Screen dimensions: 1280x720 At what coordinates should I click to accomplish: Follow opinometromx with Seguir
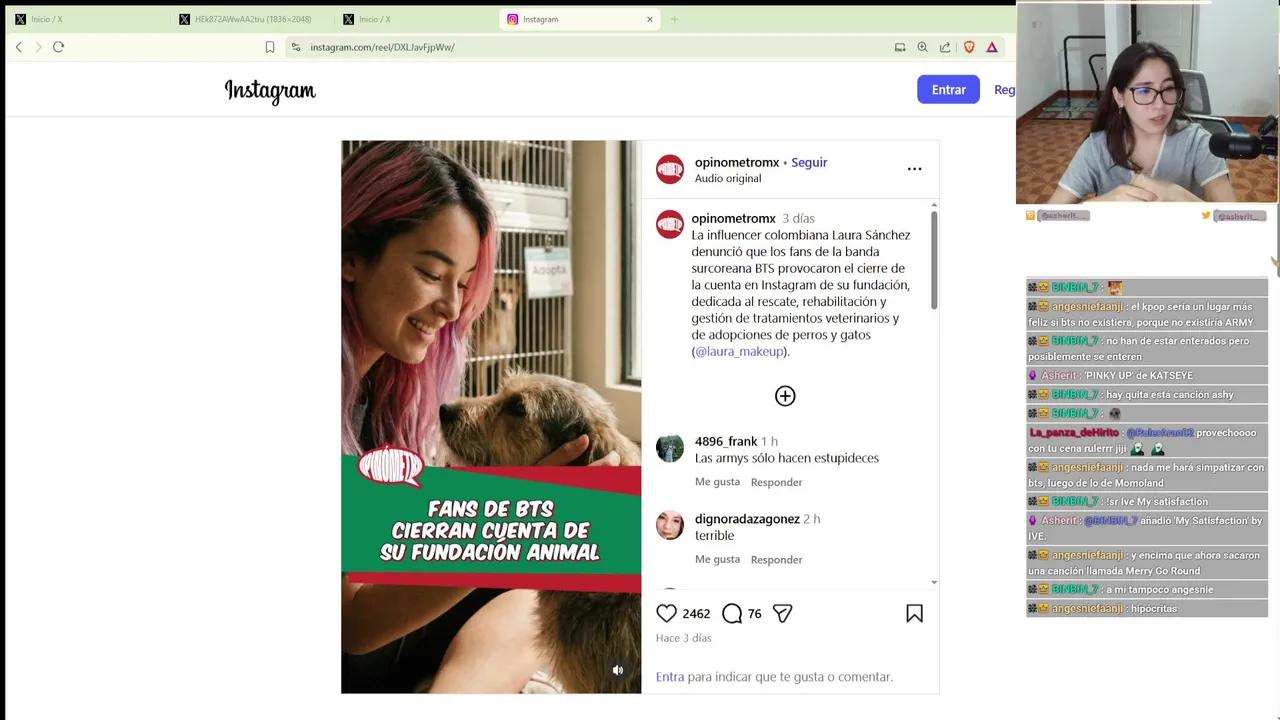pyautogui.click(x=809, y=162)
